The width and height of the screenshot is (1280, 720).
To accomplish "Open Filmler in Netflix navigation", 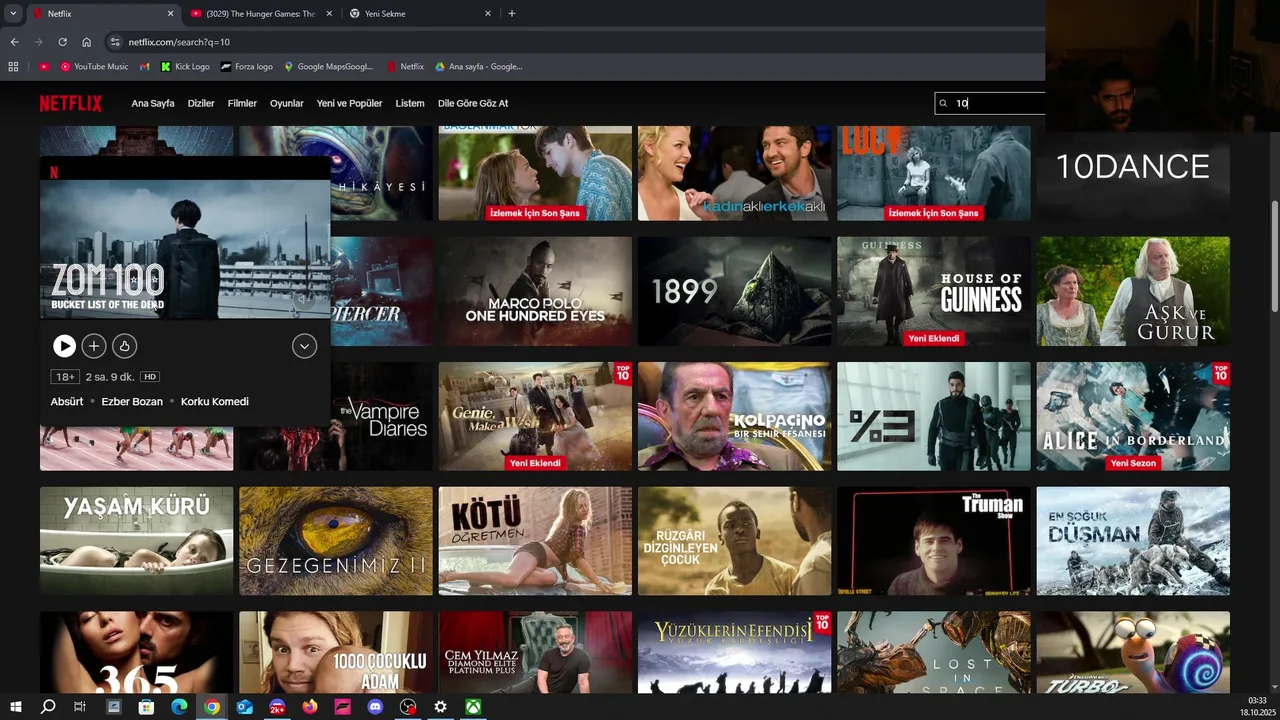I will point(242,103).
